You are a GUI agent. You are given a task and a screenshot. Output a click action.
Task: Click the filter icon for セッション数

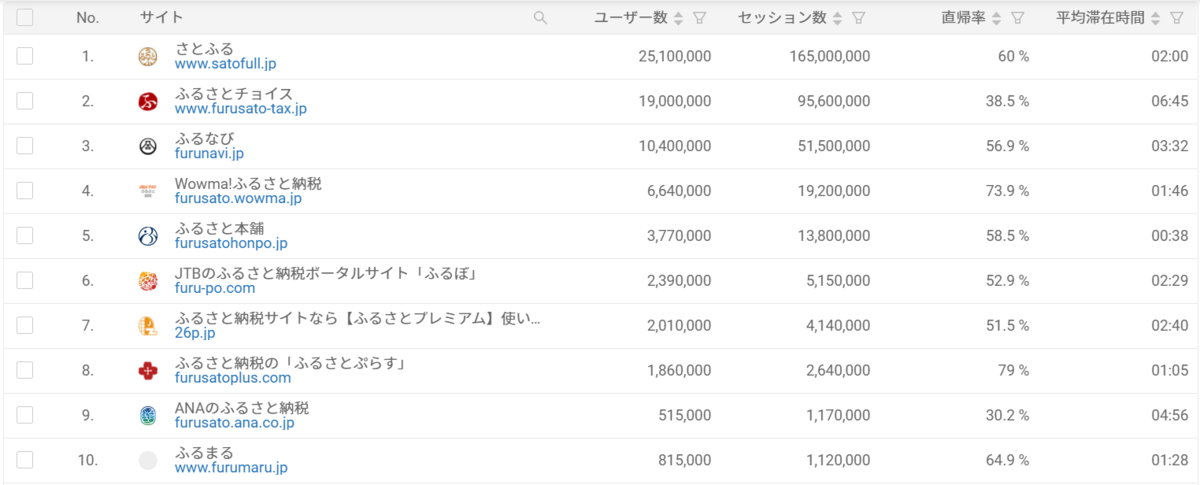tap(859, 18)
